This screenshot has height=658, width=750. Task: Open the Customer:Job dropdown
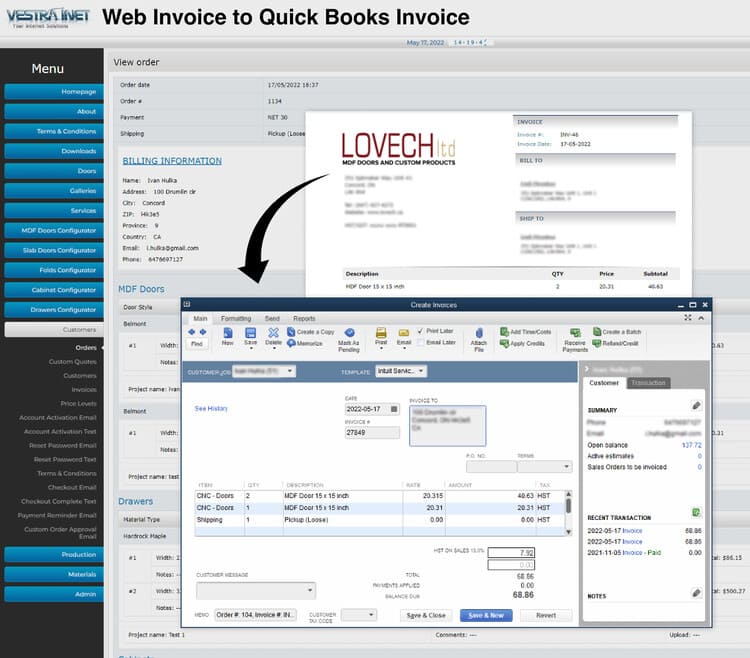pyautogui.click(x=290, y=371)
